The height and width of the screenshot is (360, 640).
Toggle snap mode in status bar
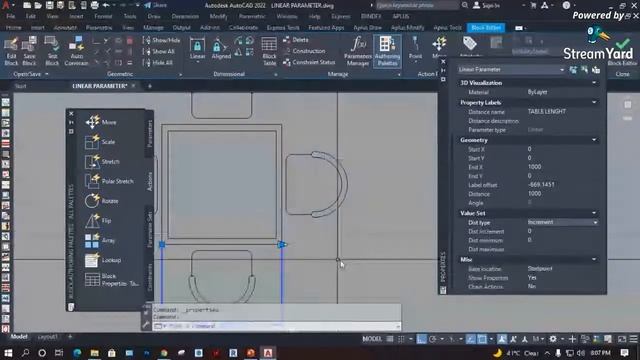(x=401, y=339)
